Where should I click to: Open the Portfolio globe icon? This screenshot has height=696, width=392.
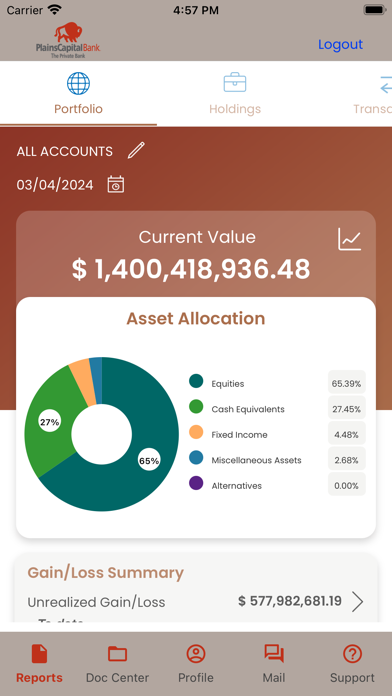click(79, 83)
